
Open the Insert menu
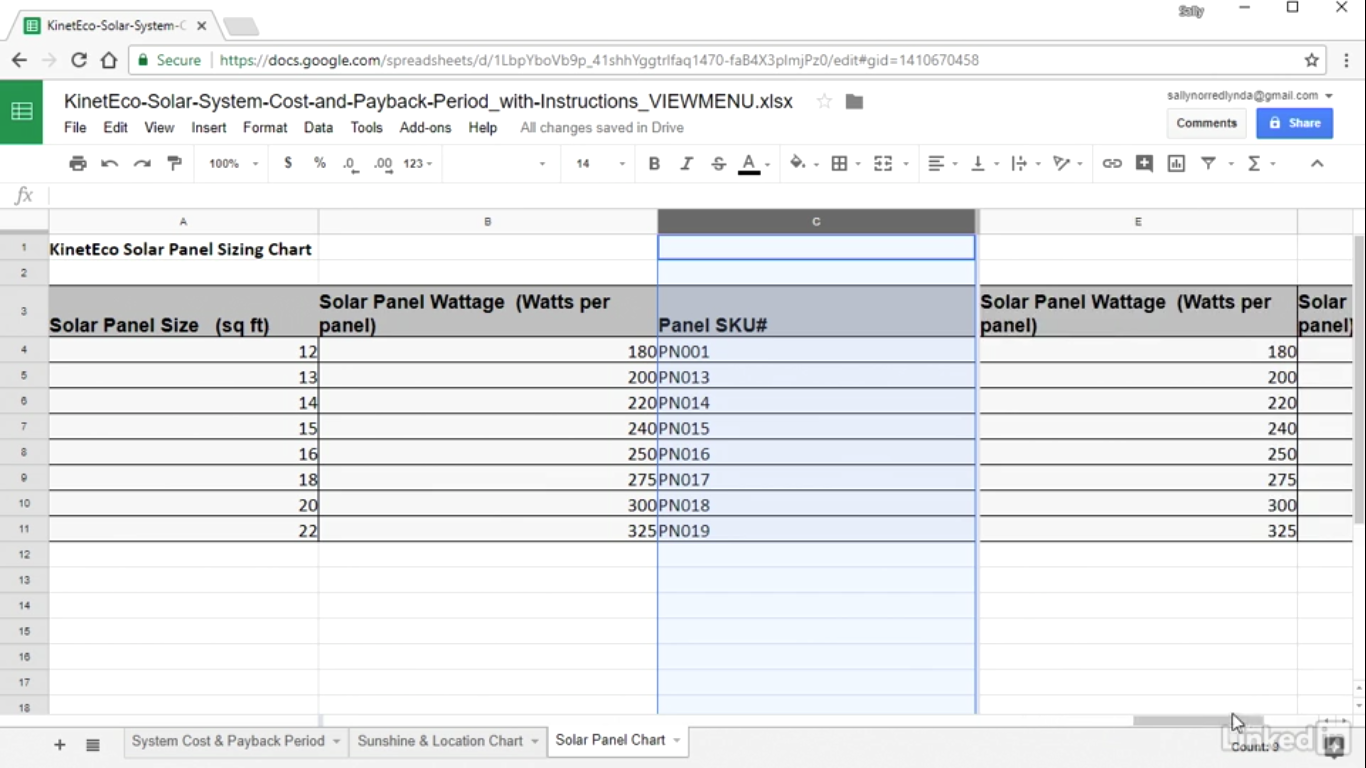[x=209, y=128]
